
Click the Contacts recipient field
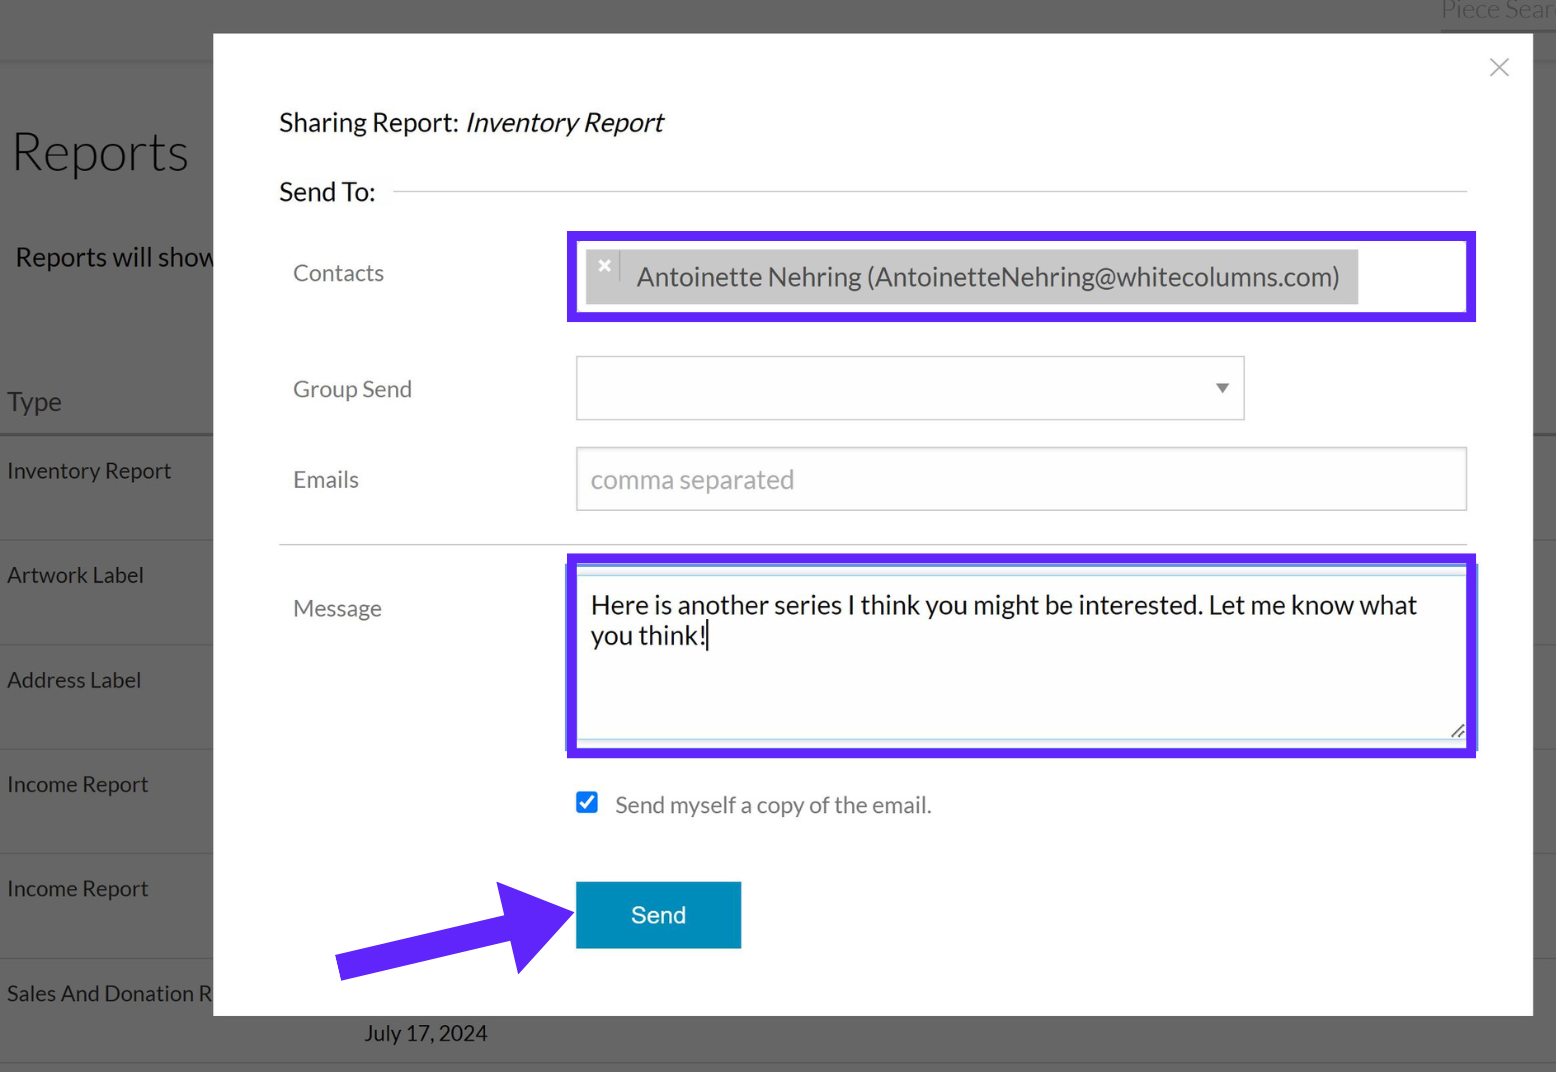[x=1021, y=277]
